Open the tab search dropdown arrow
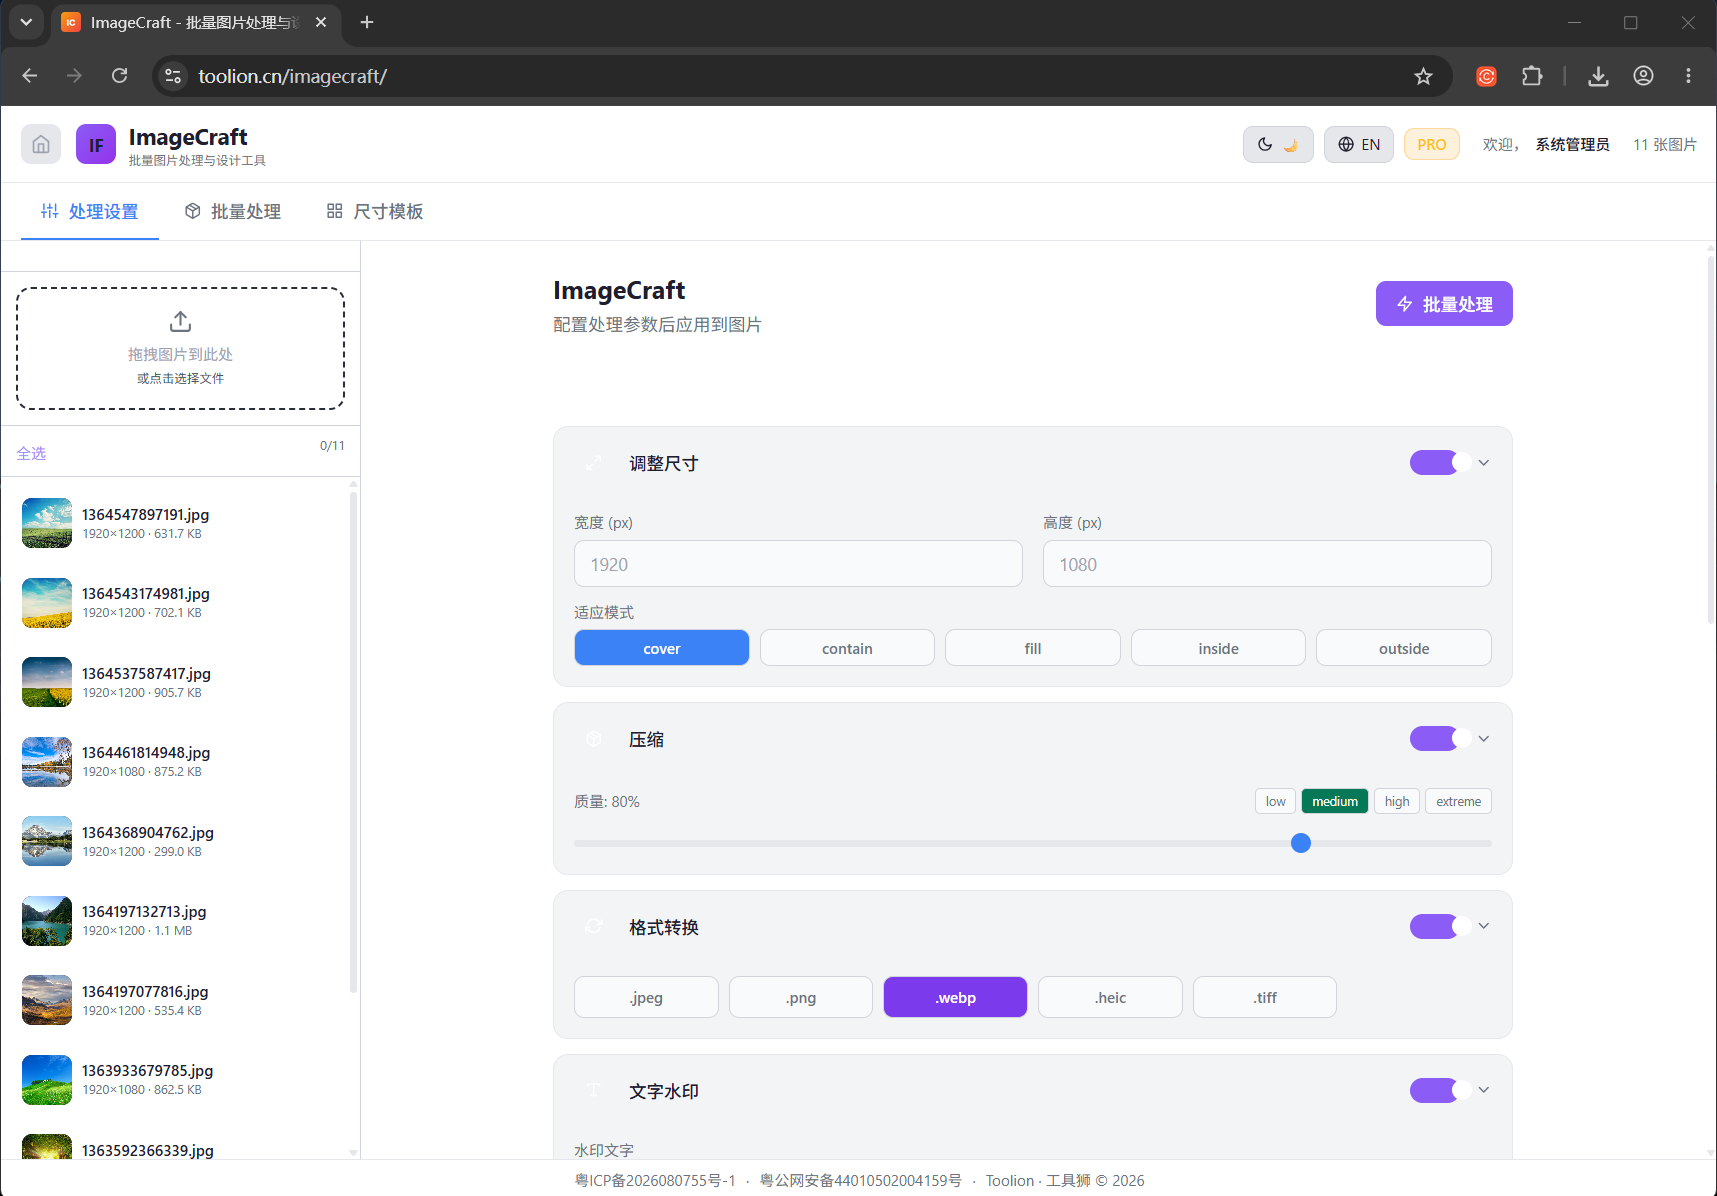The image size is (1717, 1196). [x=26, y=22]
